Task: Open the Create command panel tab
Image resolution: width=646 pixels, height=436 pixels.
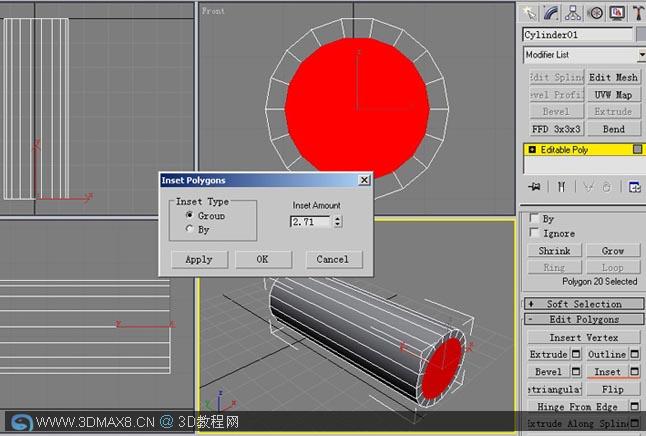Action: pos(529,13)
